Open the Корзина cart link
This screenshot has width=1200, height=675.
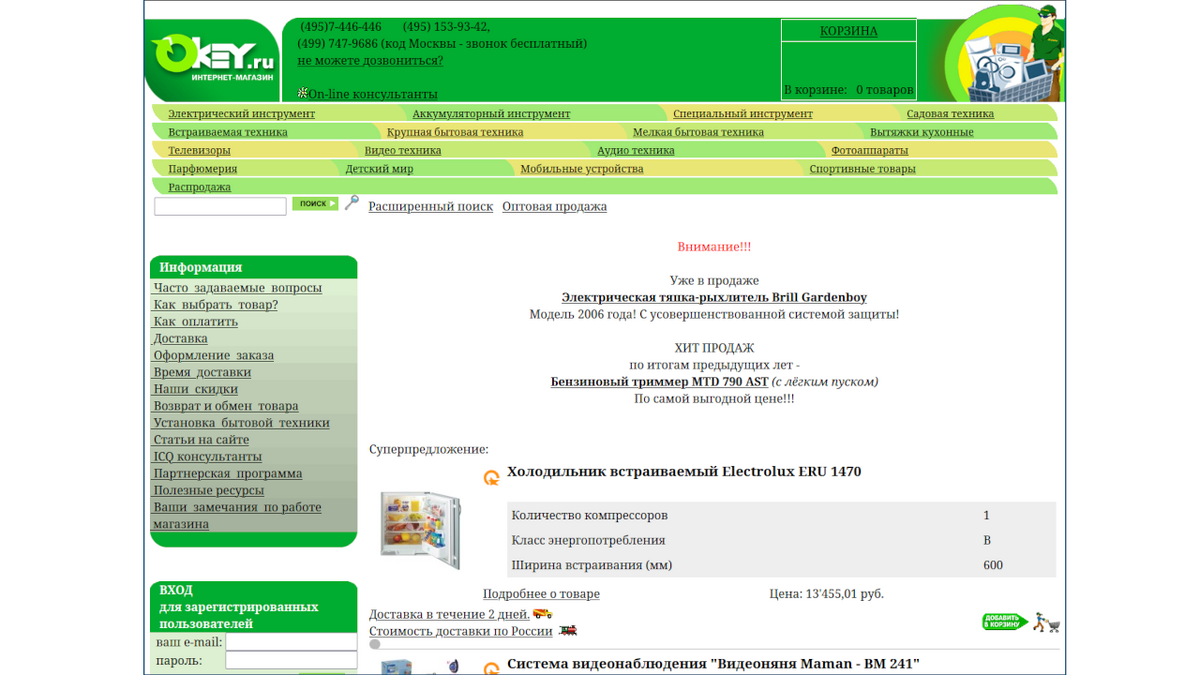click(849, 31)
